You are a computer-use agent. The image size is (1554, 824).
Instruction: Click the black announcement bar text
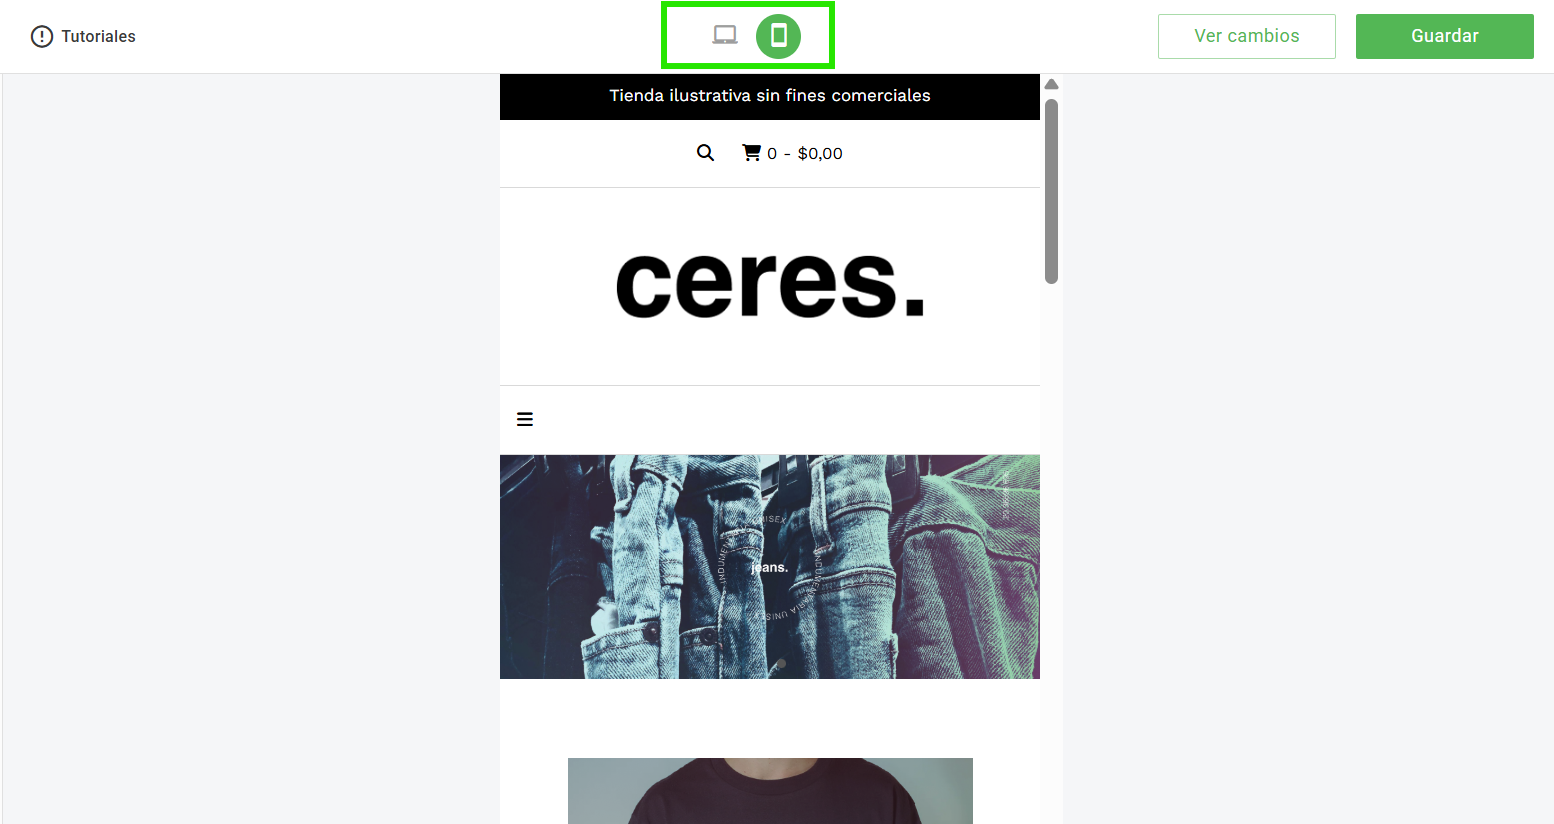pyautogui.click(x=770, y=96)
